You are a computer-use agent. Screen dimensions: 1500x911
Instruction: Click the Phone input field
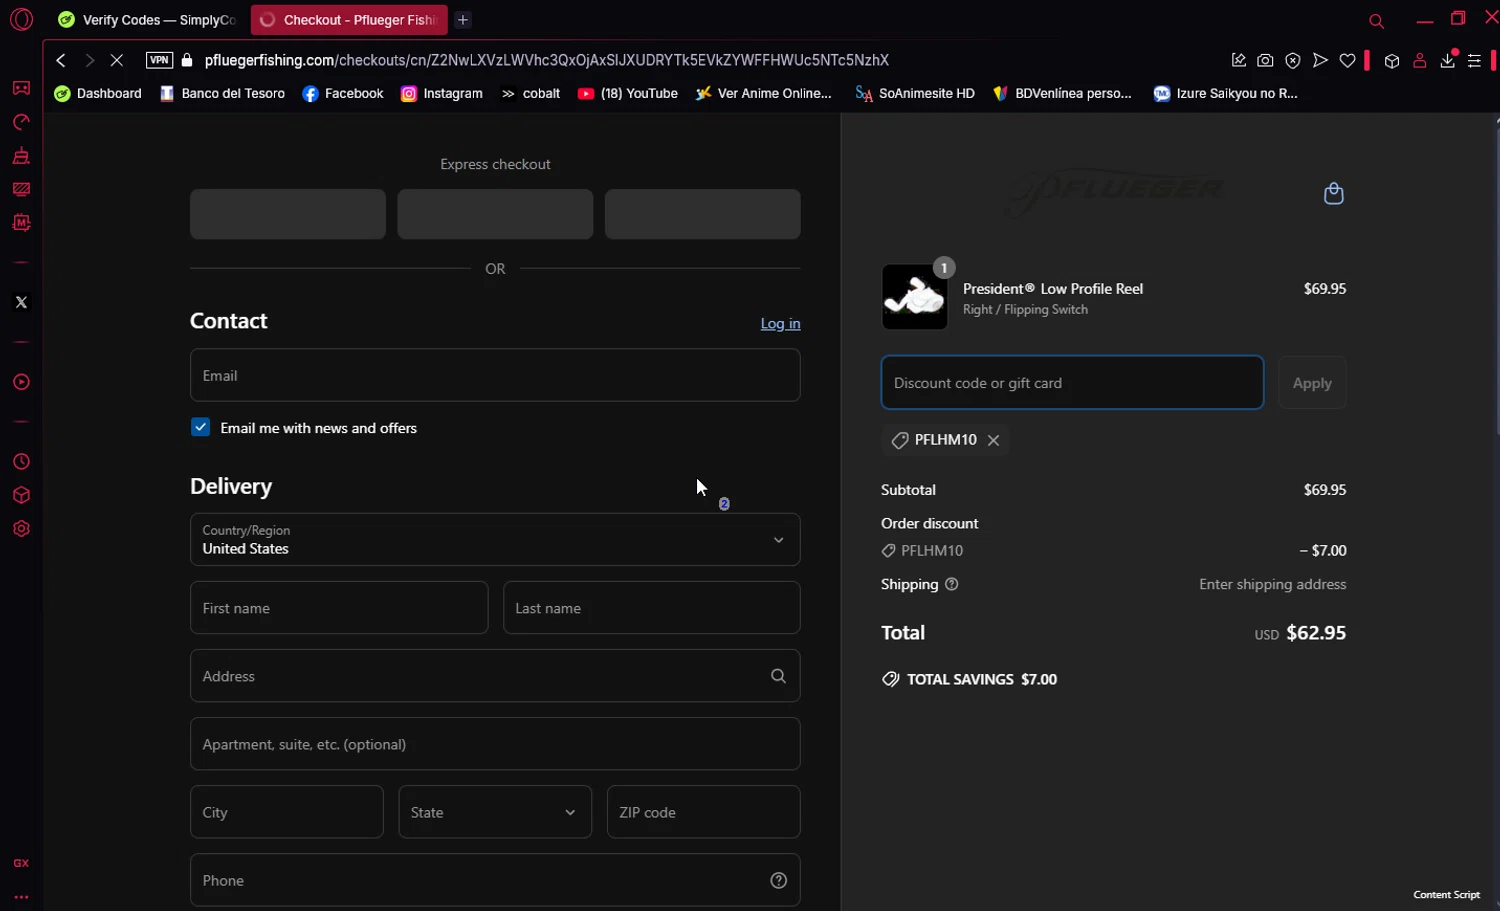[495, 880]
